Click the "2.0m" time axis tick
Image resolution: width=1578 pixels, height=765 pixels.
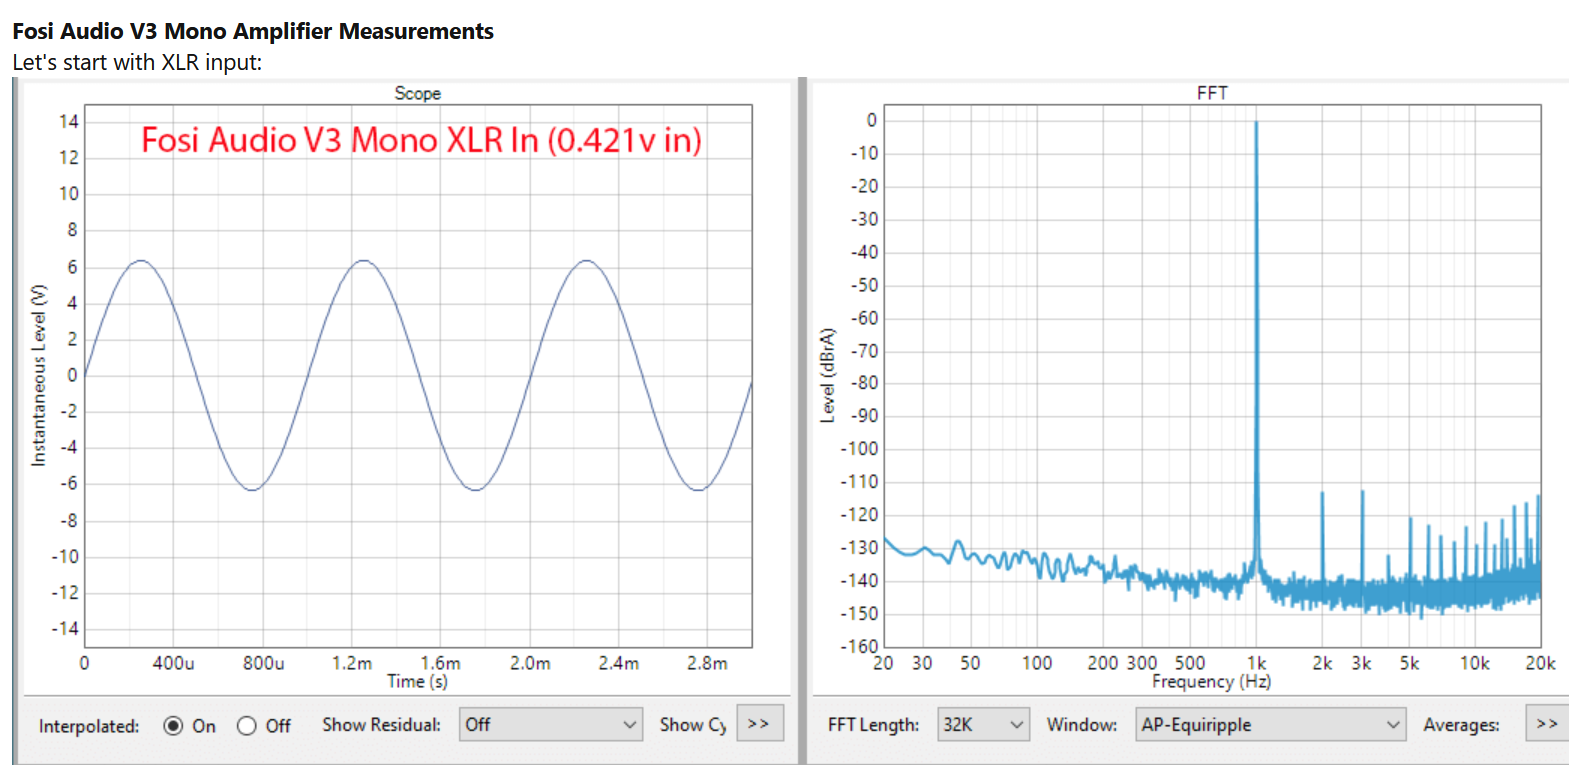point(530,663)
